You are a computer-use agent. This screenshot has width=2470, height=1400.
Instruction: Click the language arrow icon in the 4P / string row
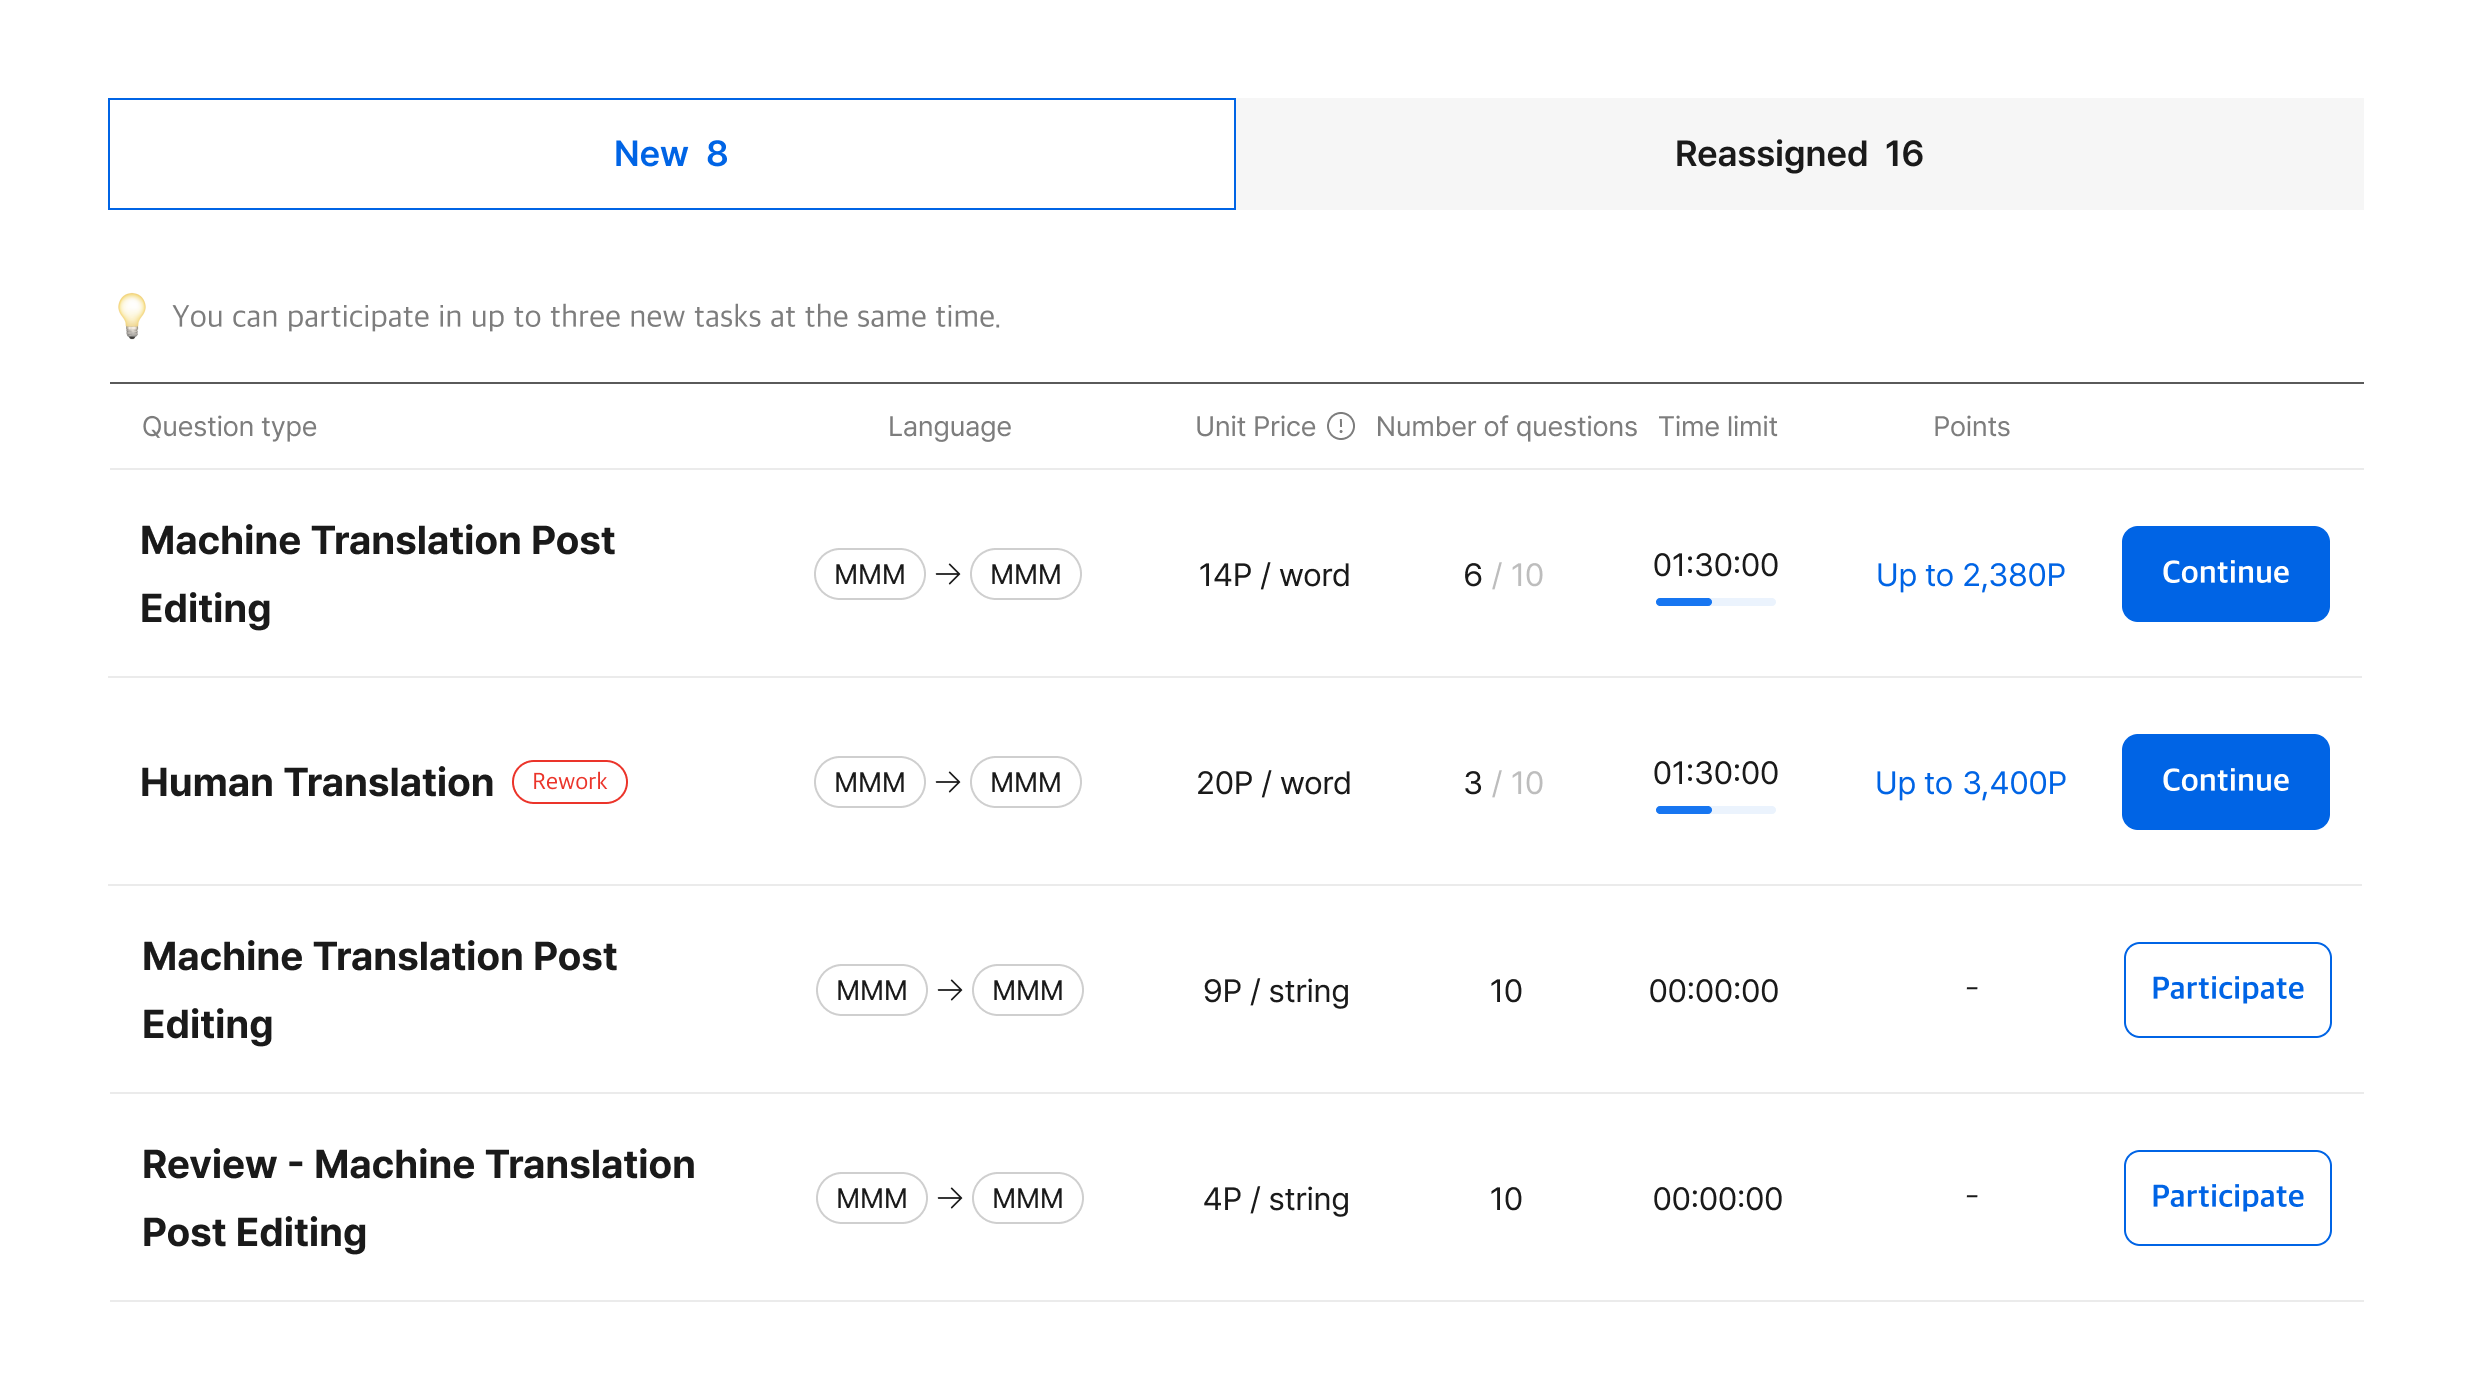tap(950, 1198)
